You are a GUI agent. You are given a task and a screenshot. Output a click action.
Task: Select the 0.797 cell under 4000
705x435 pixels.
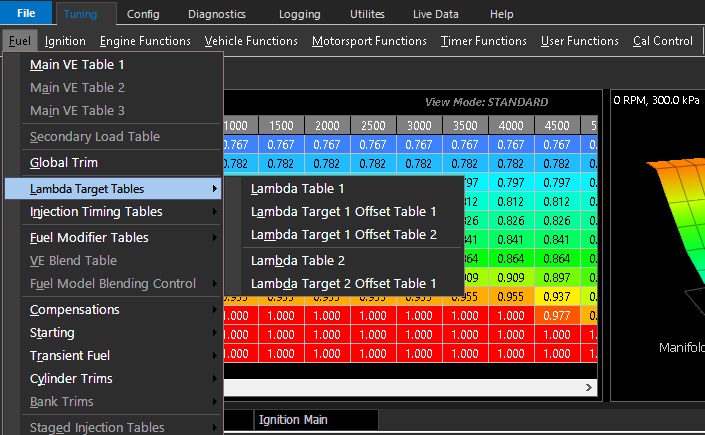511,183
